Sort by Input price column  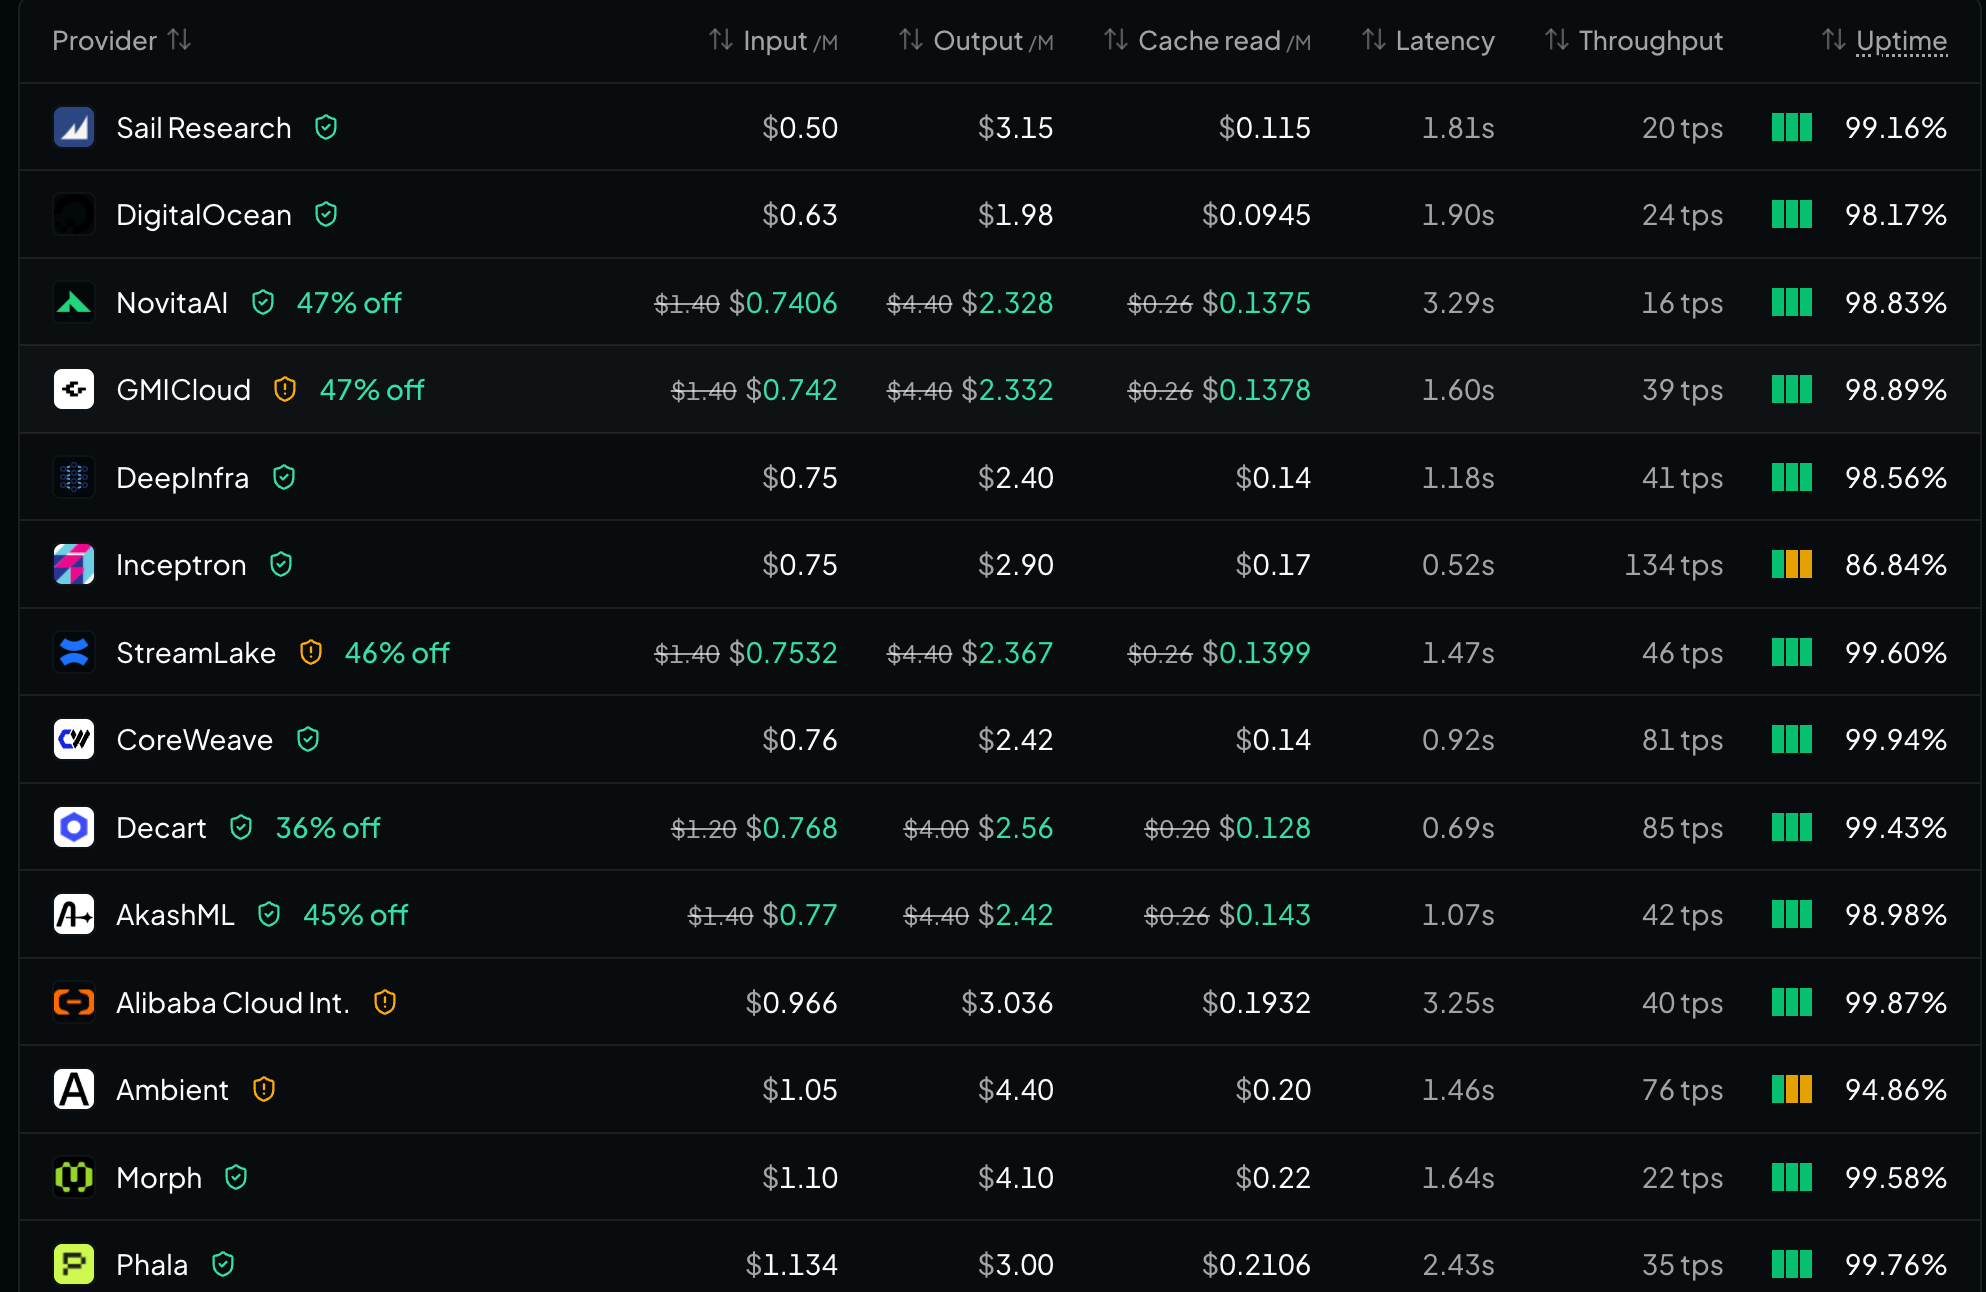coord(773,41)
